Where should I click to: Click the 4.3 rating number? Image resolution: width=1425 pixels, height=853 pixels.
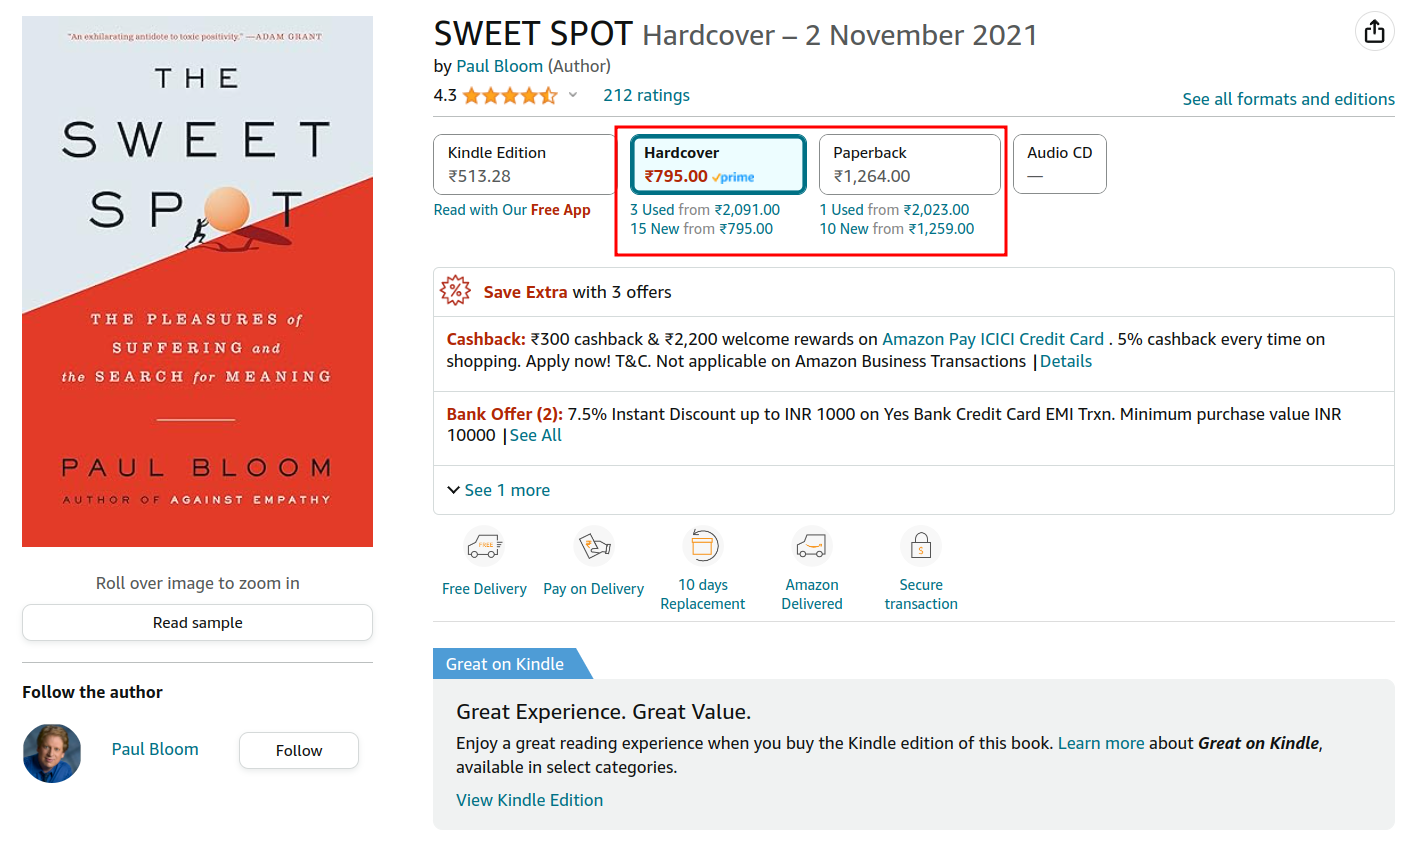click(445, 95)
